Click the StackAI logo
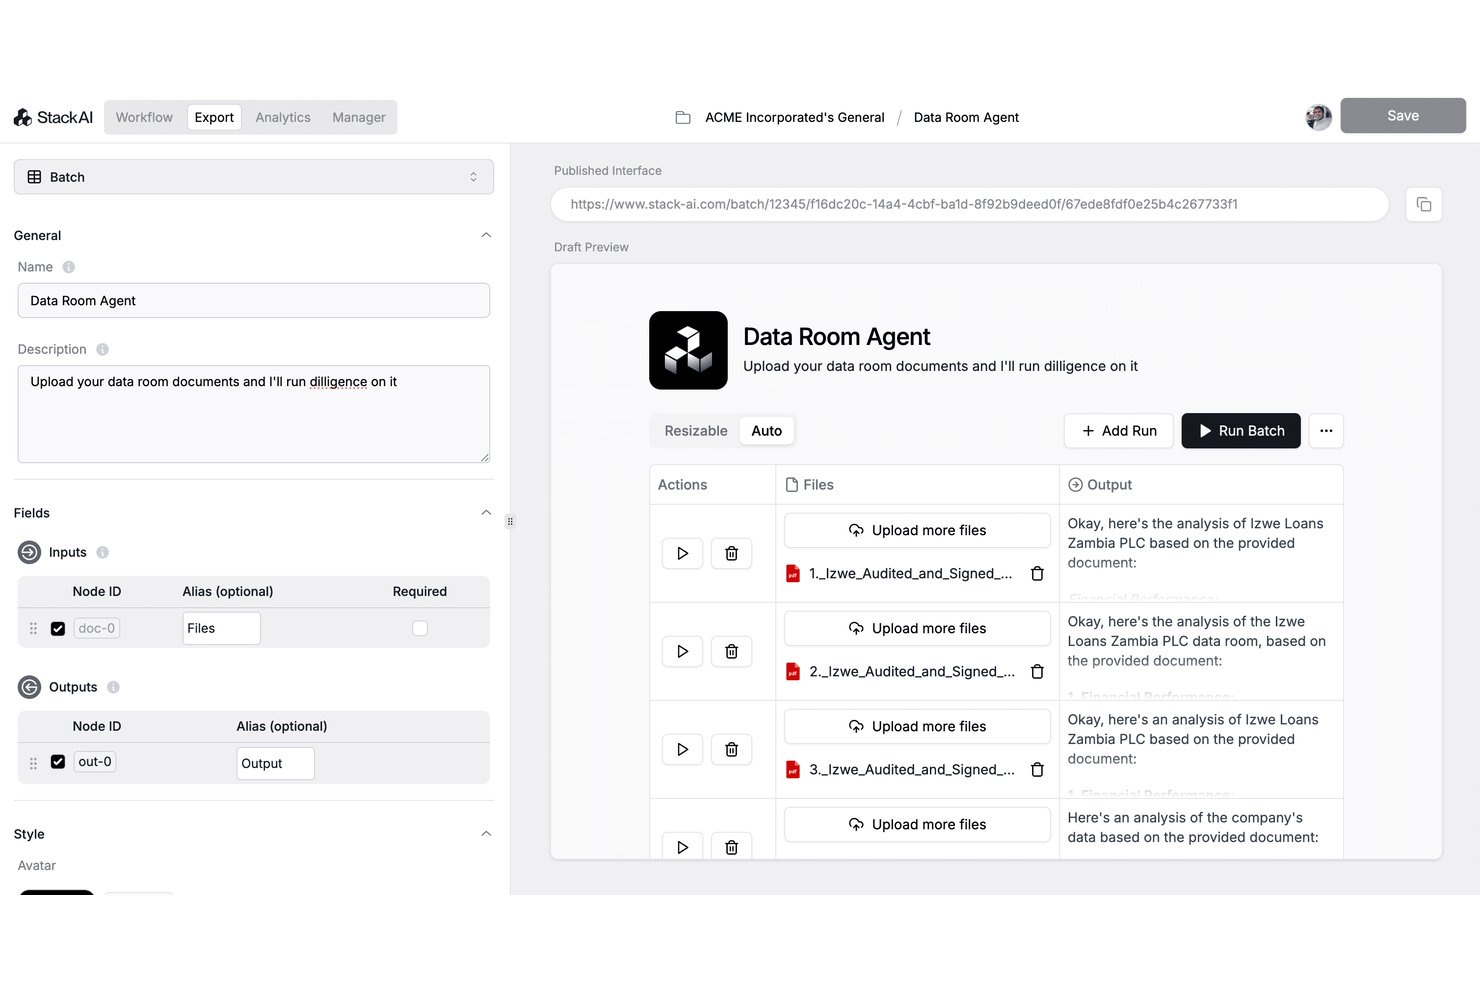This screenshot has width=1480, height=987. [53, 117]
